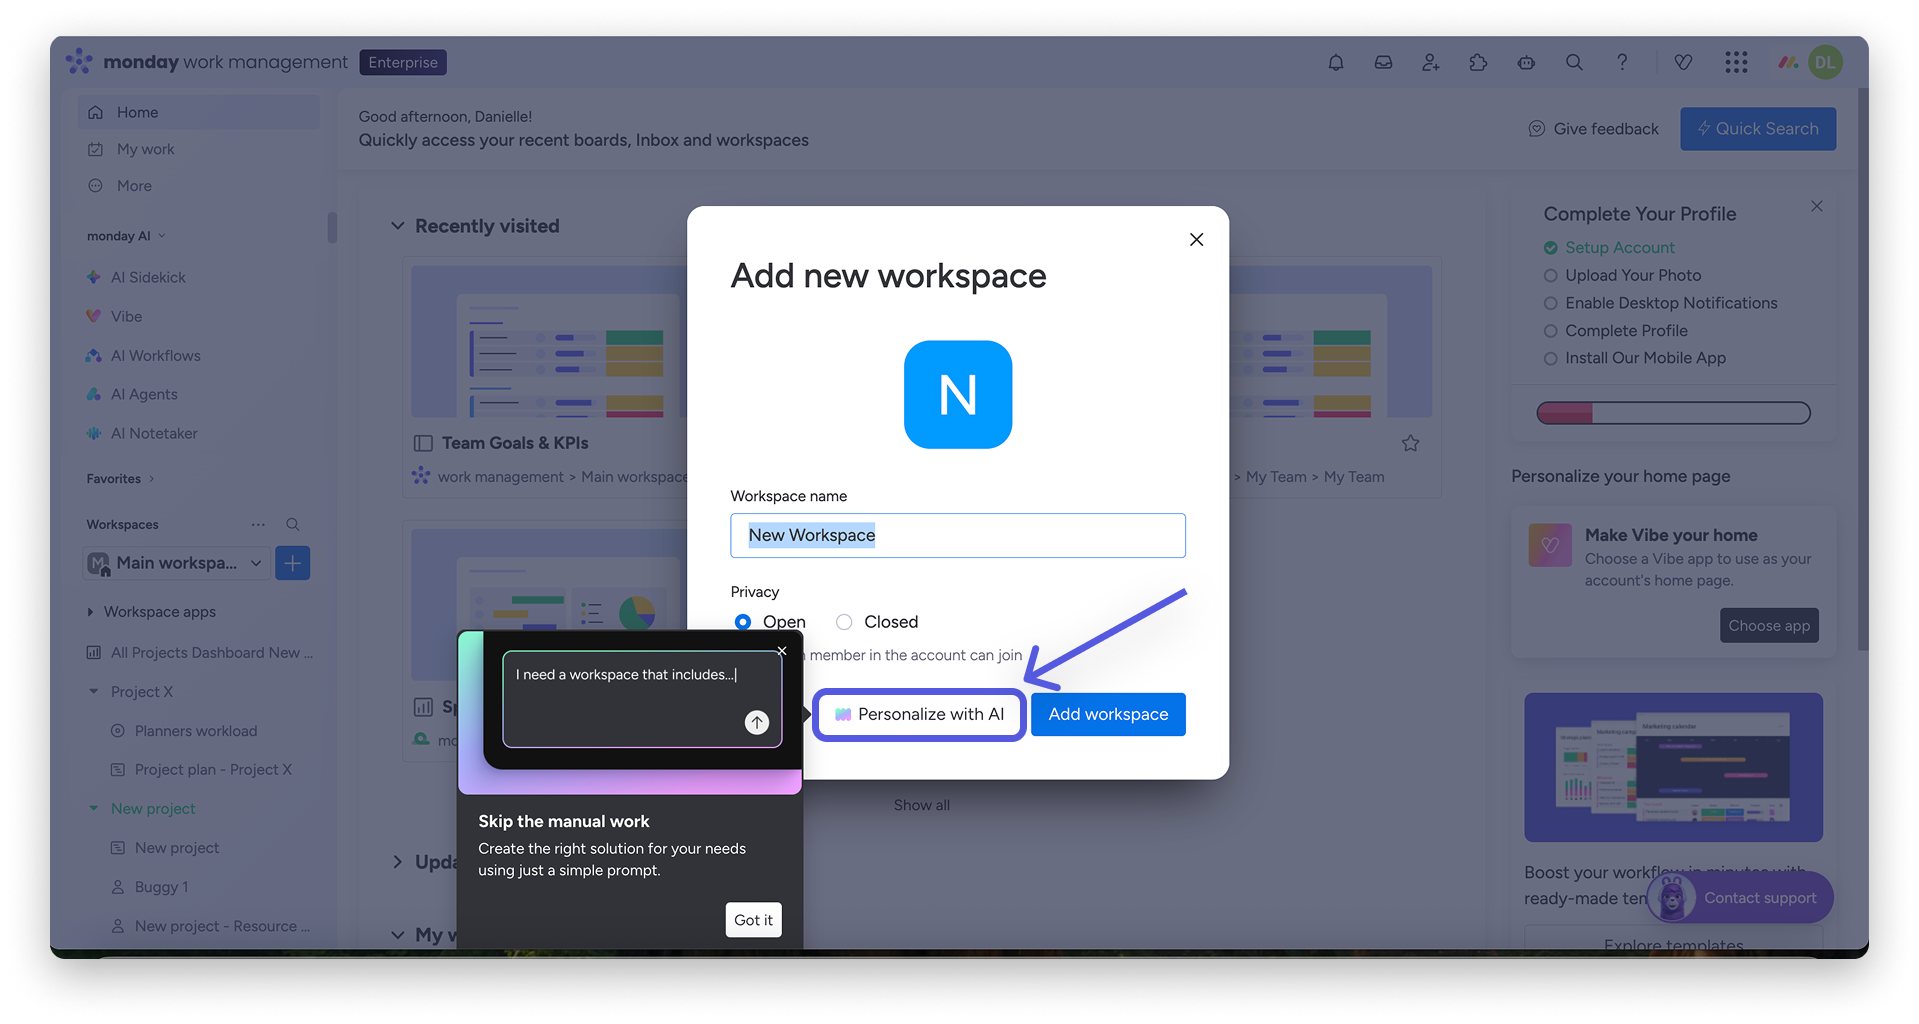The width and height of the screenshot is (1919, 1024).
Task: Click the monday logo icon
Action: [79, 62]
